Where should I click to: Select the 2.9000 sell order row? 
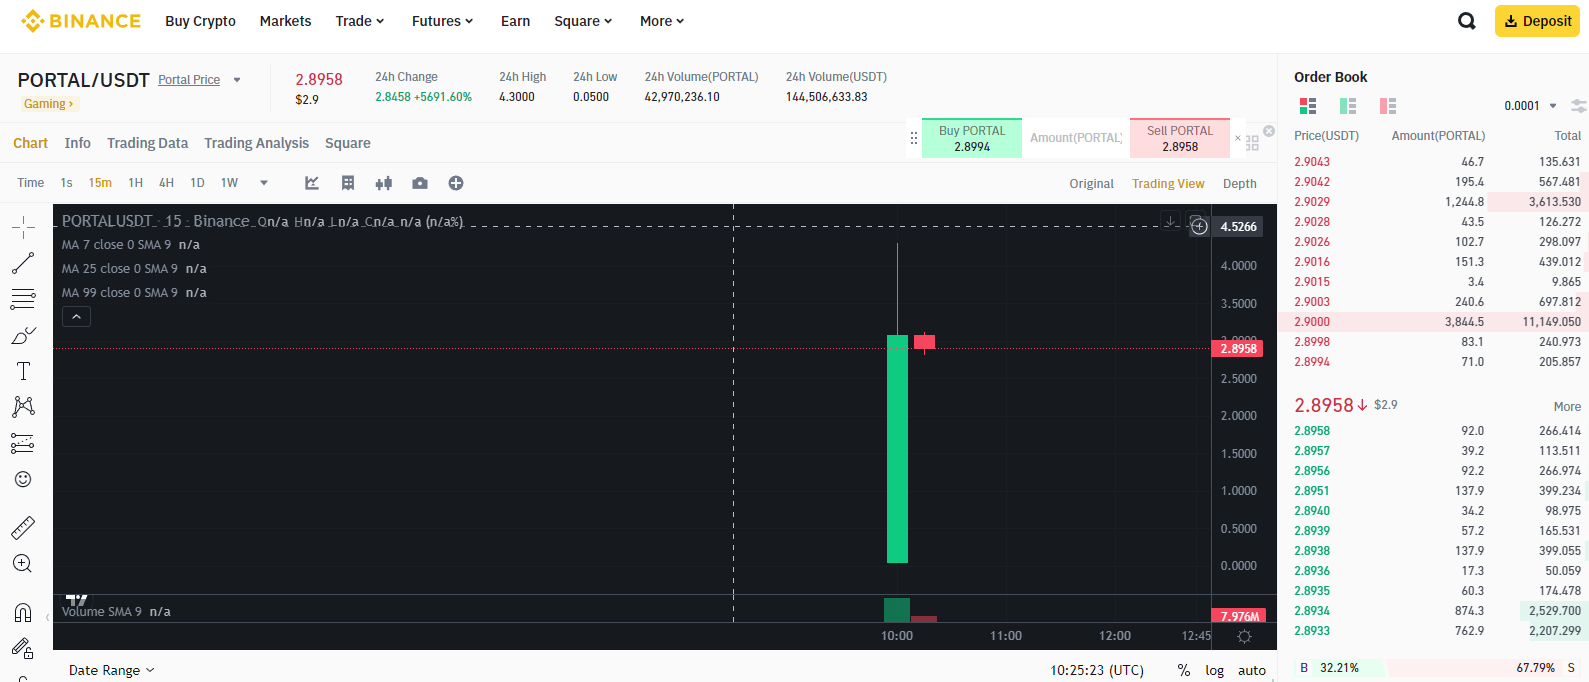pyautogui.click(x=1434, y=322)
